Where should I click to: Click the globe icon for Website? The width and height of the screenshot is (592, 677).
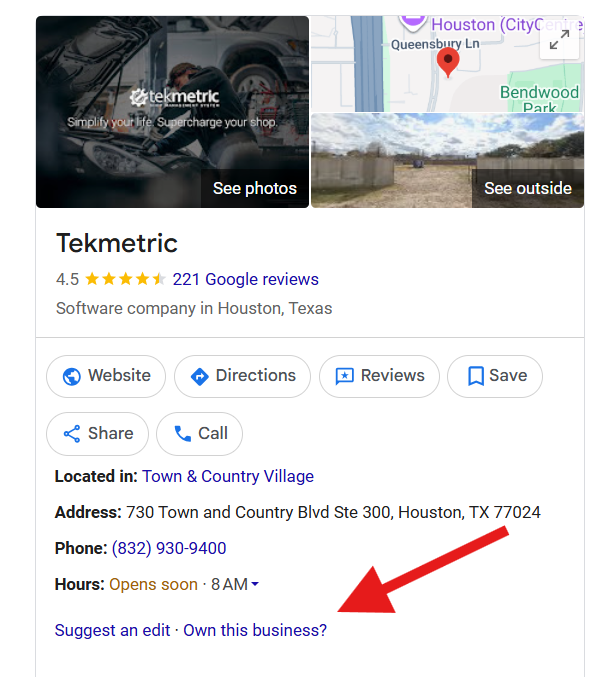72,376
